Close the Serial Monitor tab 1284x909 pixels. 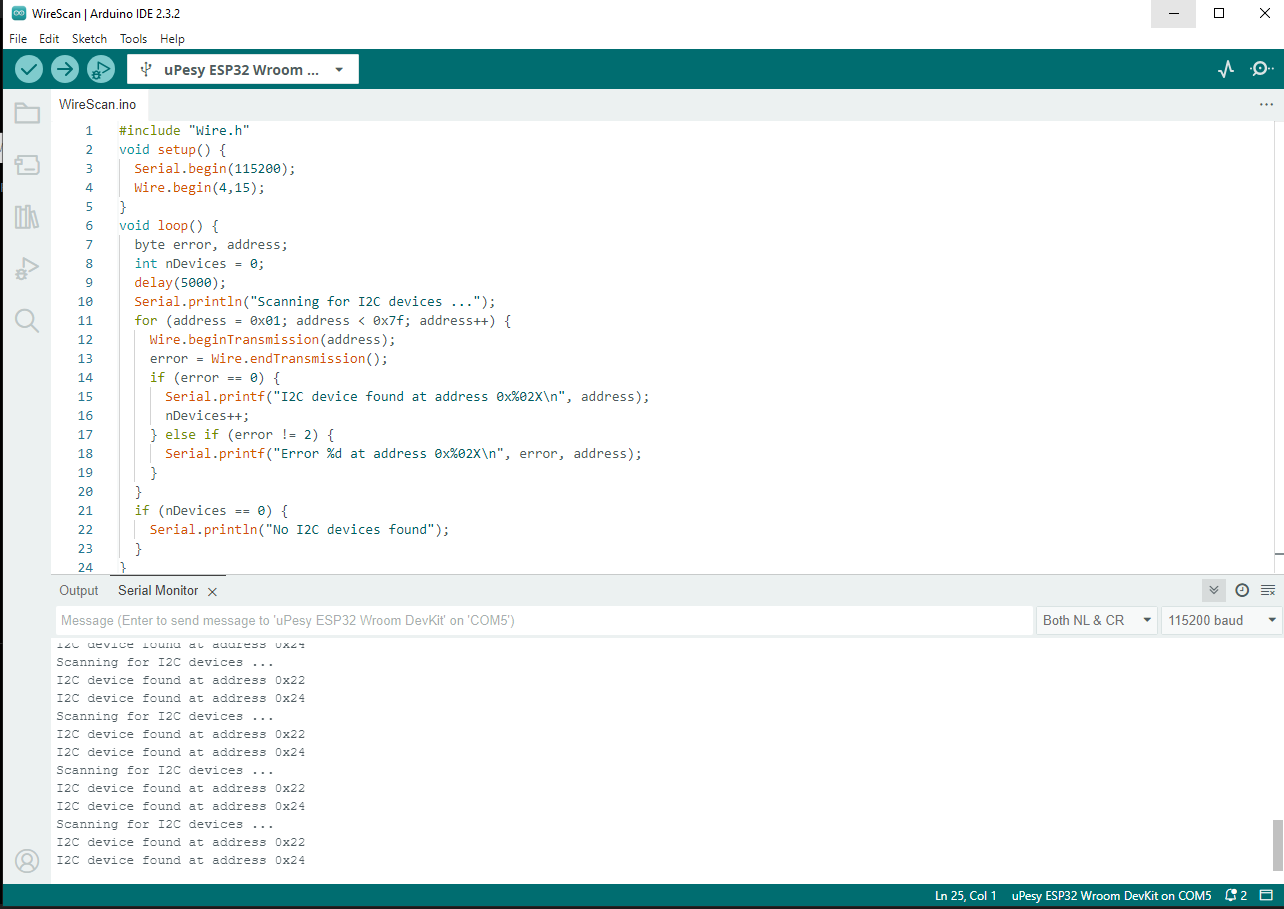(212, 592)
